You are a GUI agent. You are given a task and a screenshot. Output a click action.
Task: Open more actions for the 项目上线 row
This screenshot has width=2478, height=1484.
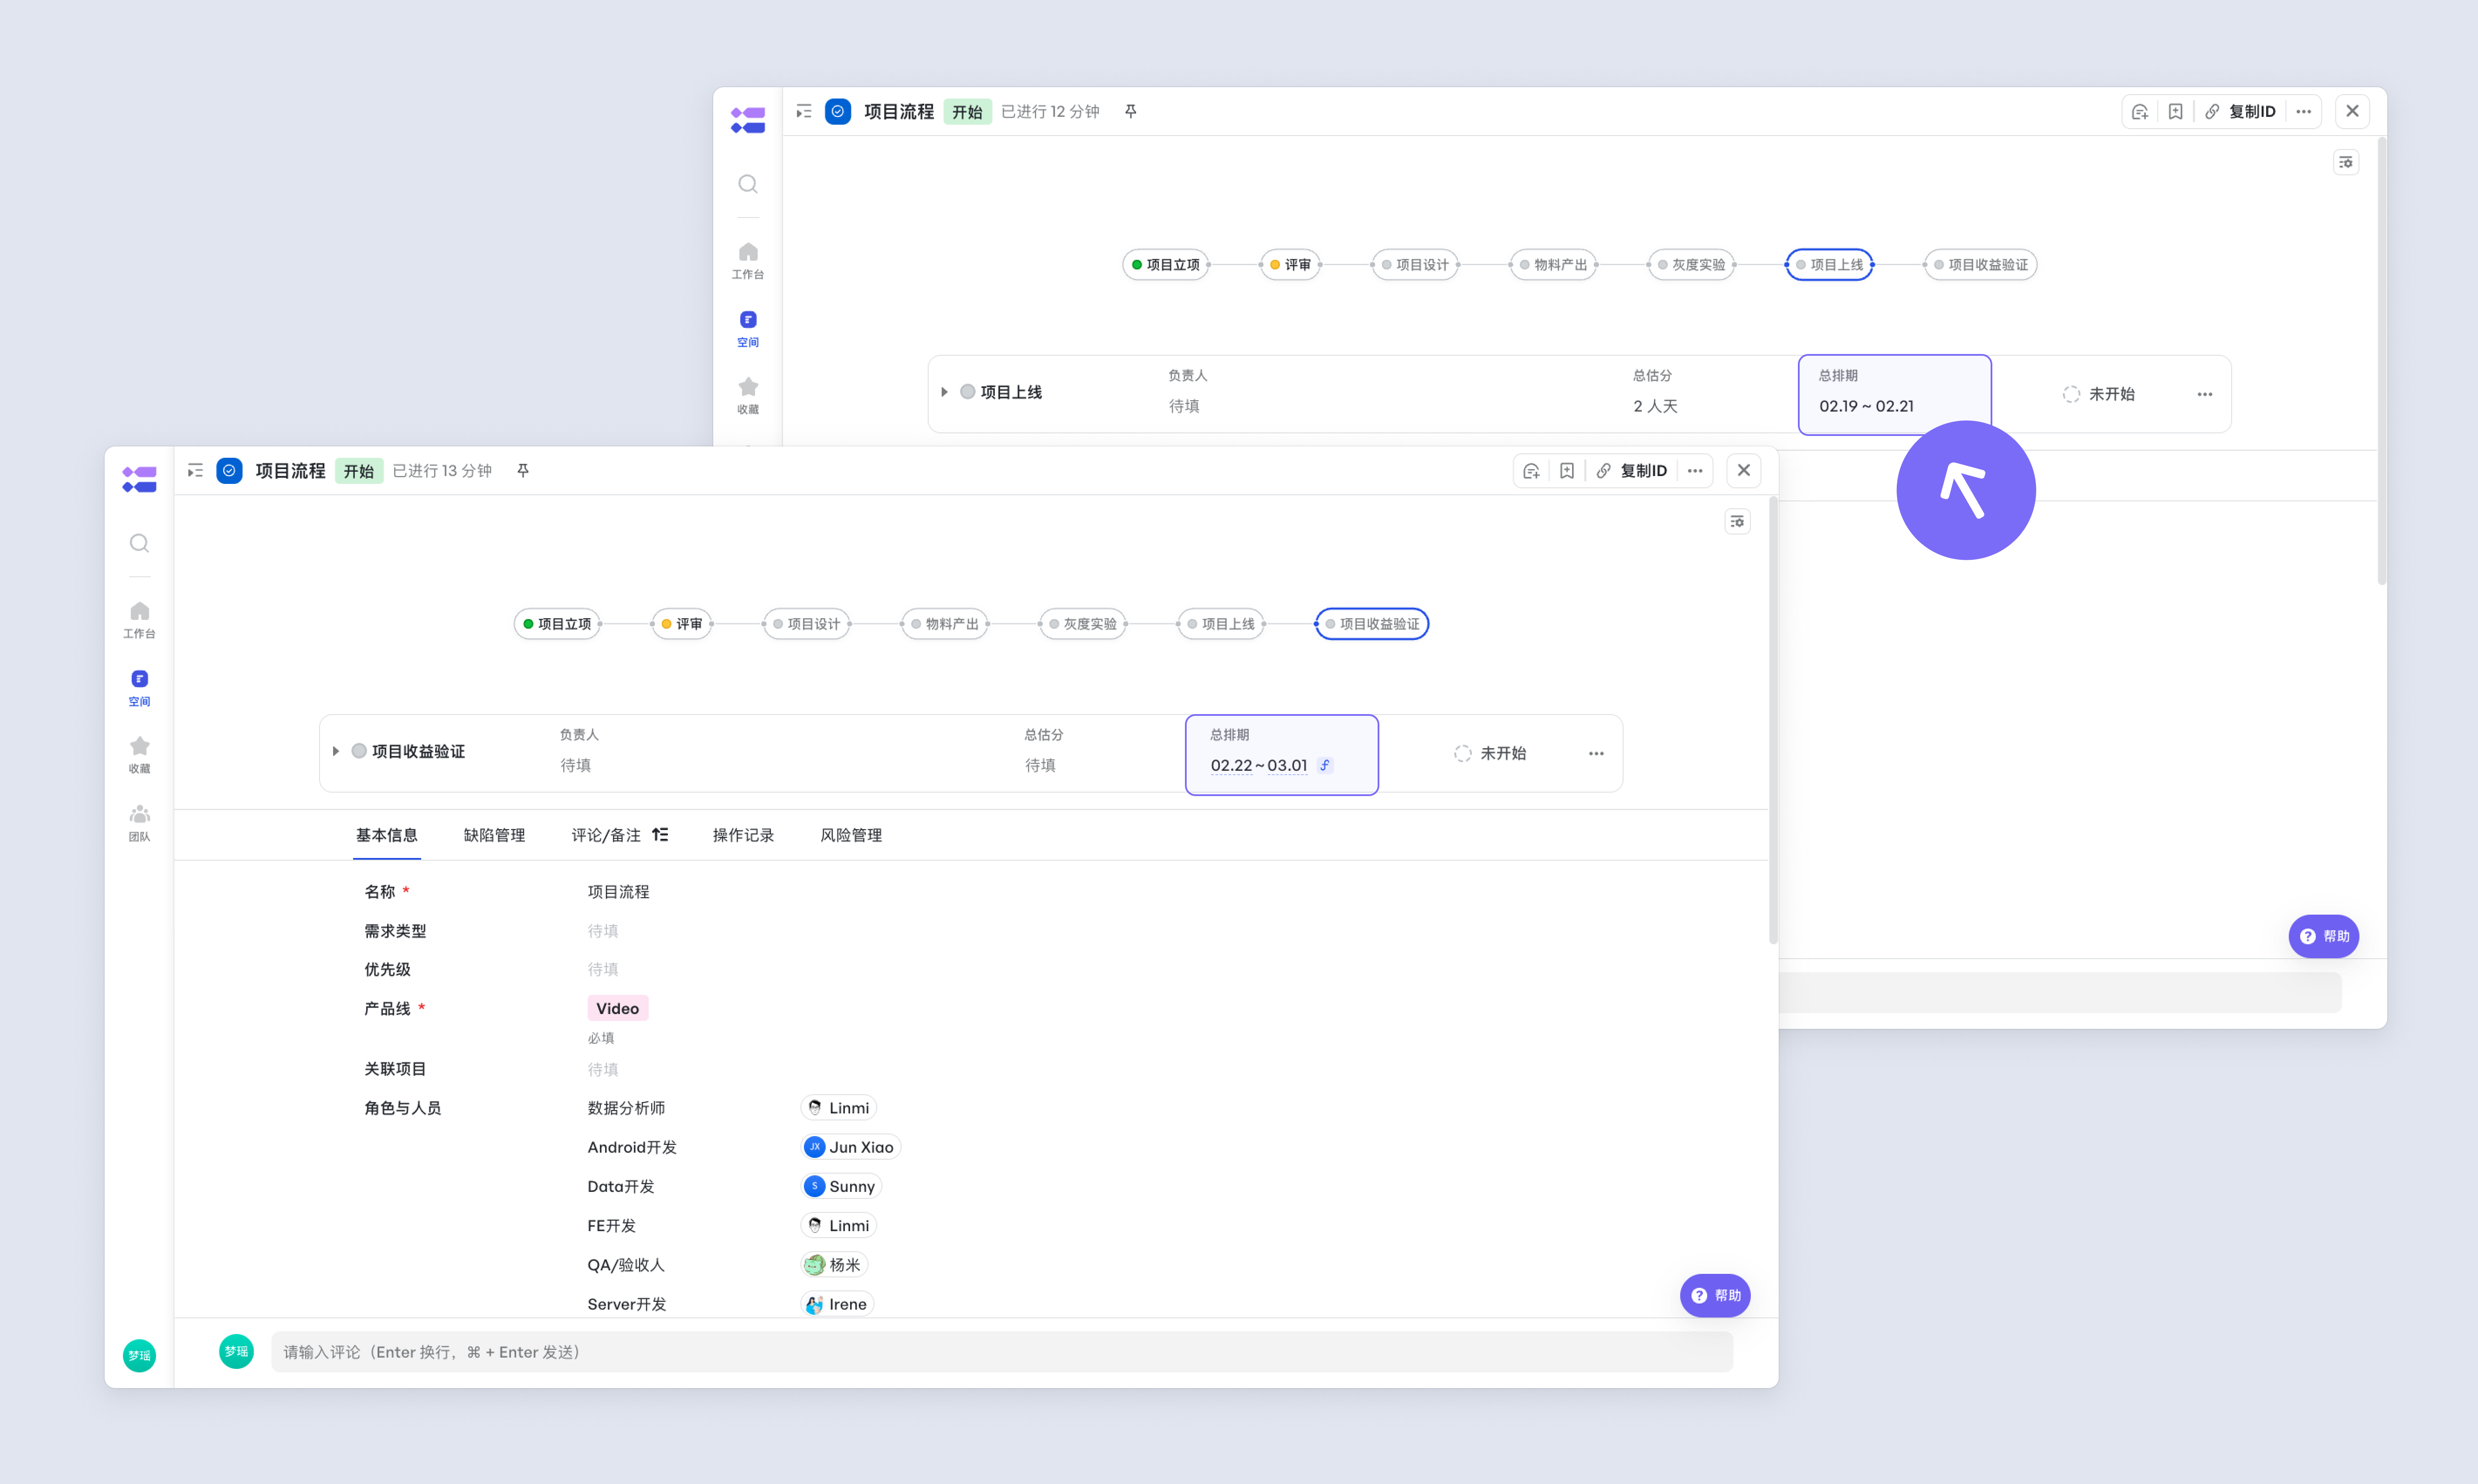[x=2205, y=394]
